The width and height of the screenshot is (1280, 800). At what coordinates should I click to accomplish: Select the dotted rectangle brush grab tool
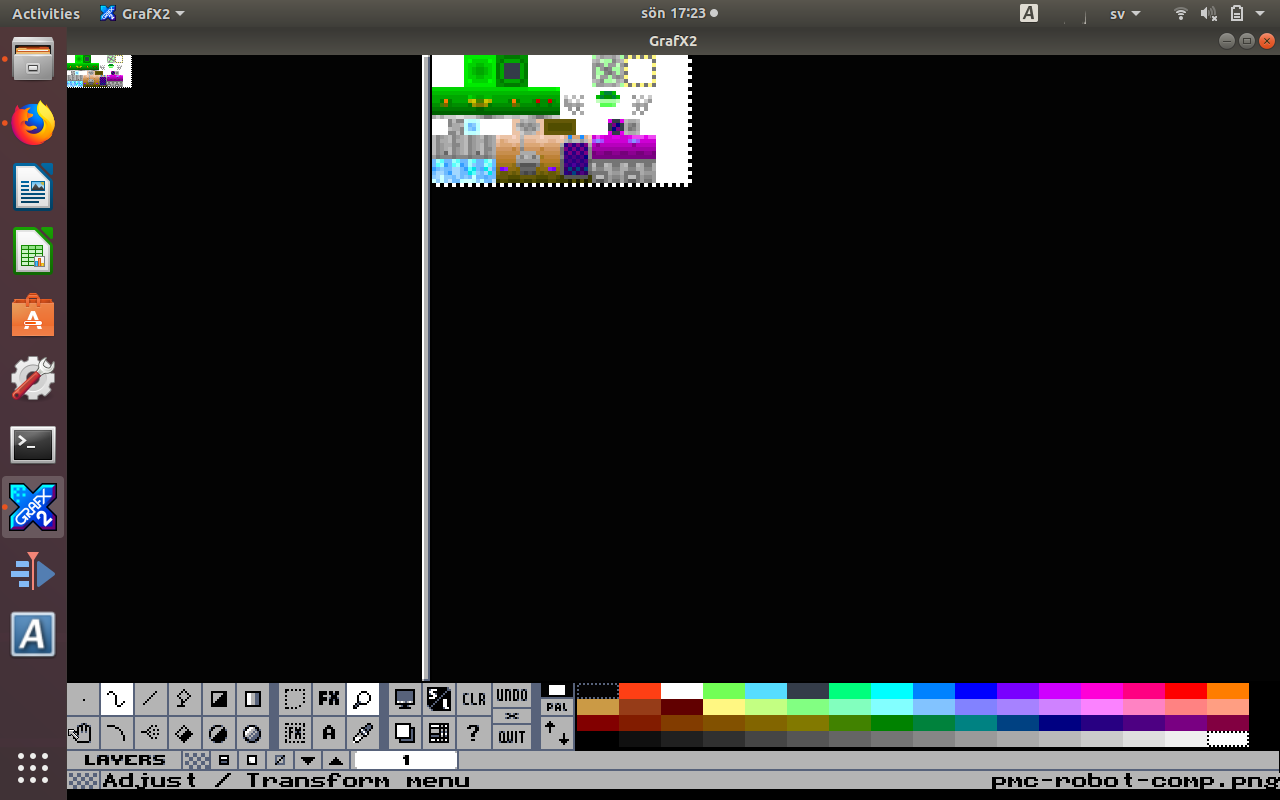(294, 699)
